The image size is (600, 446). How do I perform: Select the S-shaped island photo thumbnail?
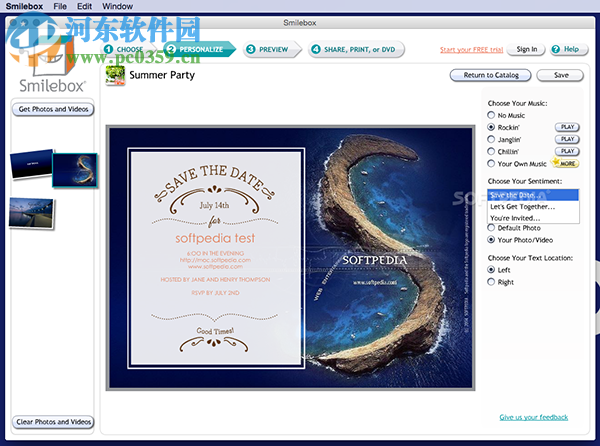point(75,170)
